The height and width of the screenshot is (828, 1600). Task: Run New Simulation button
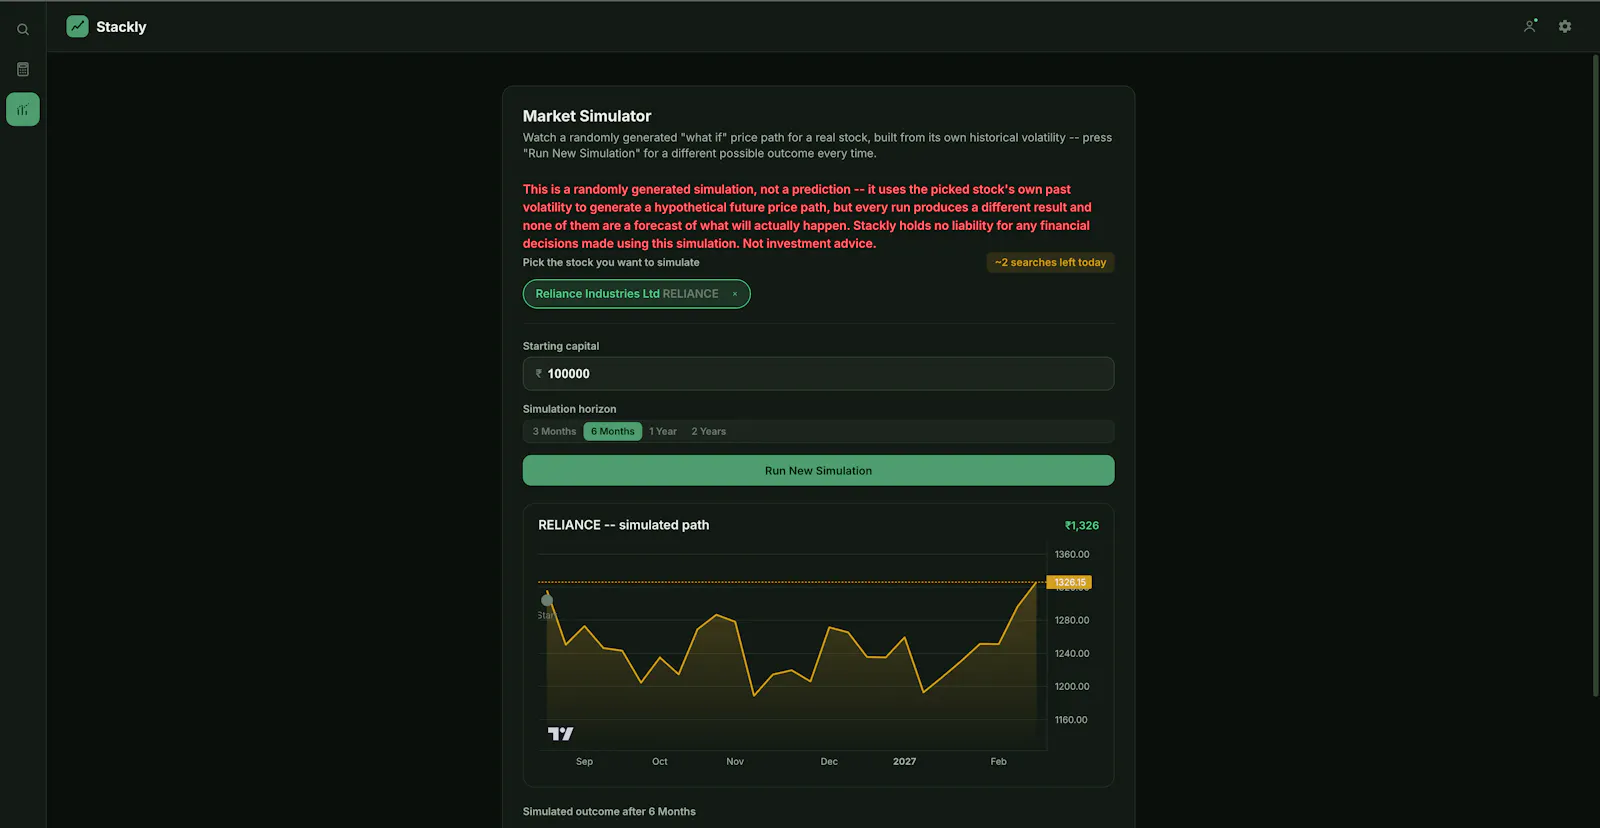pos(818,471)
